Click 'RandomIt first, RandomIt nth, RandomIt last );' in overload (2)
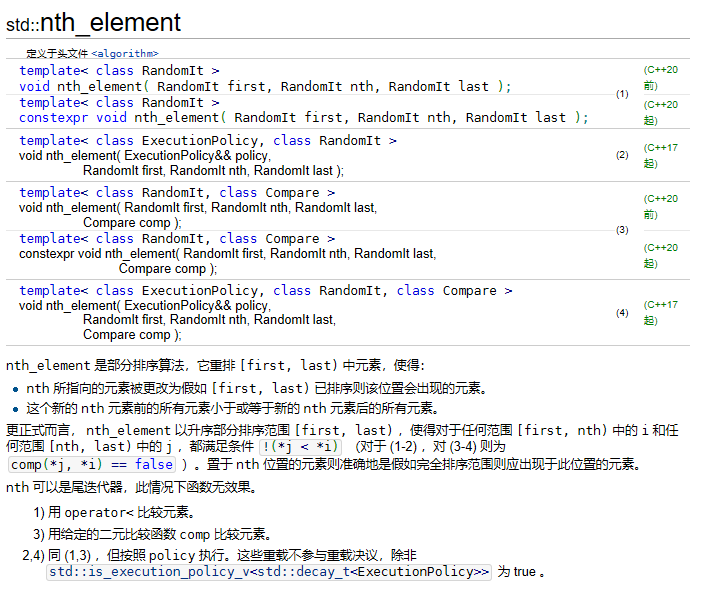This screenshot has width=722, height=591. (x=213, y=171)
